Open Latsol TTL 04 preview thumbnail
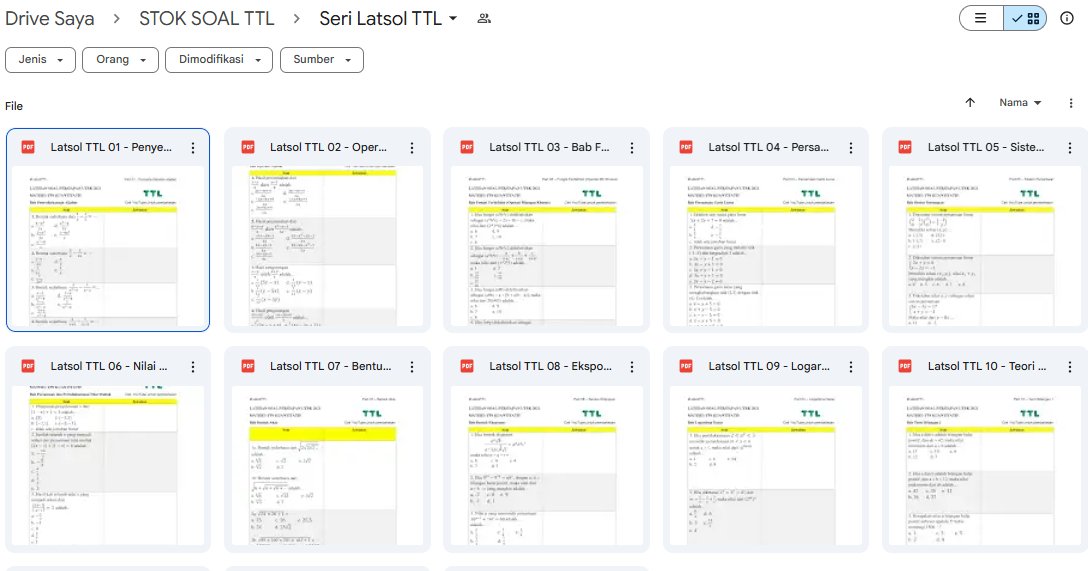The image size is (1088, 571). click(x=765, y=246)
